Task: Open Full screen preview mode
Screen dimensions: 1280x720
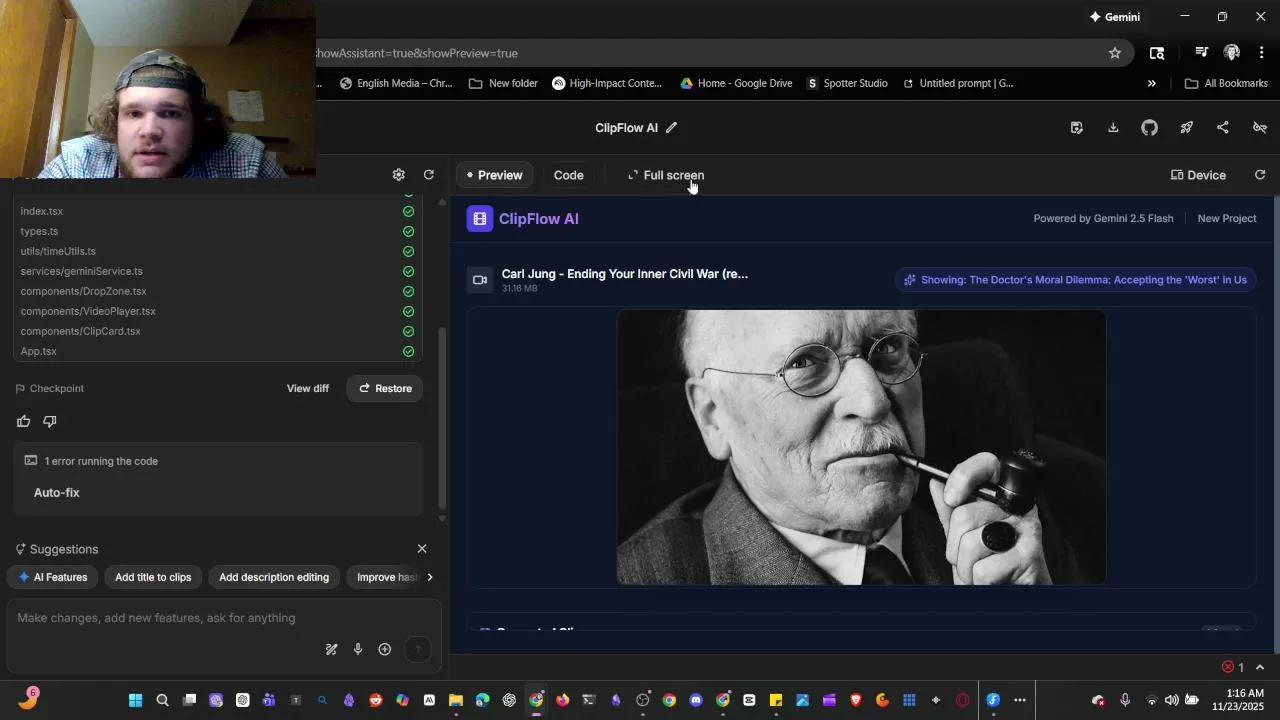Action: 666,175
